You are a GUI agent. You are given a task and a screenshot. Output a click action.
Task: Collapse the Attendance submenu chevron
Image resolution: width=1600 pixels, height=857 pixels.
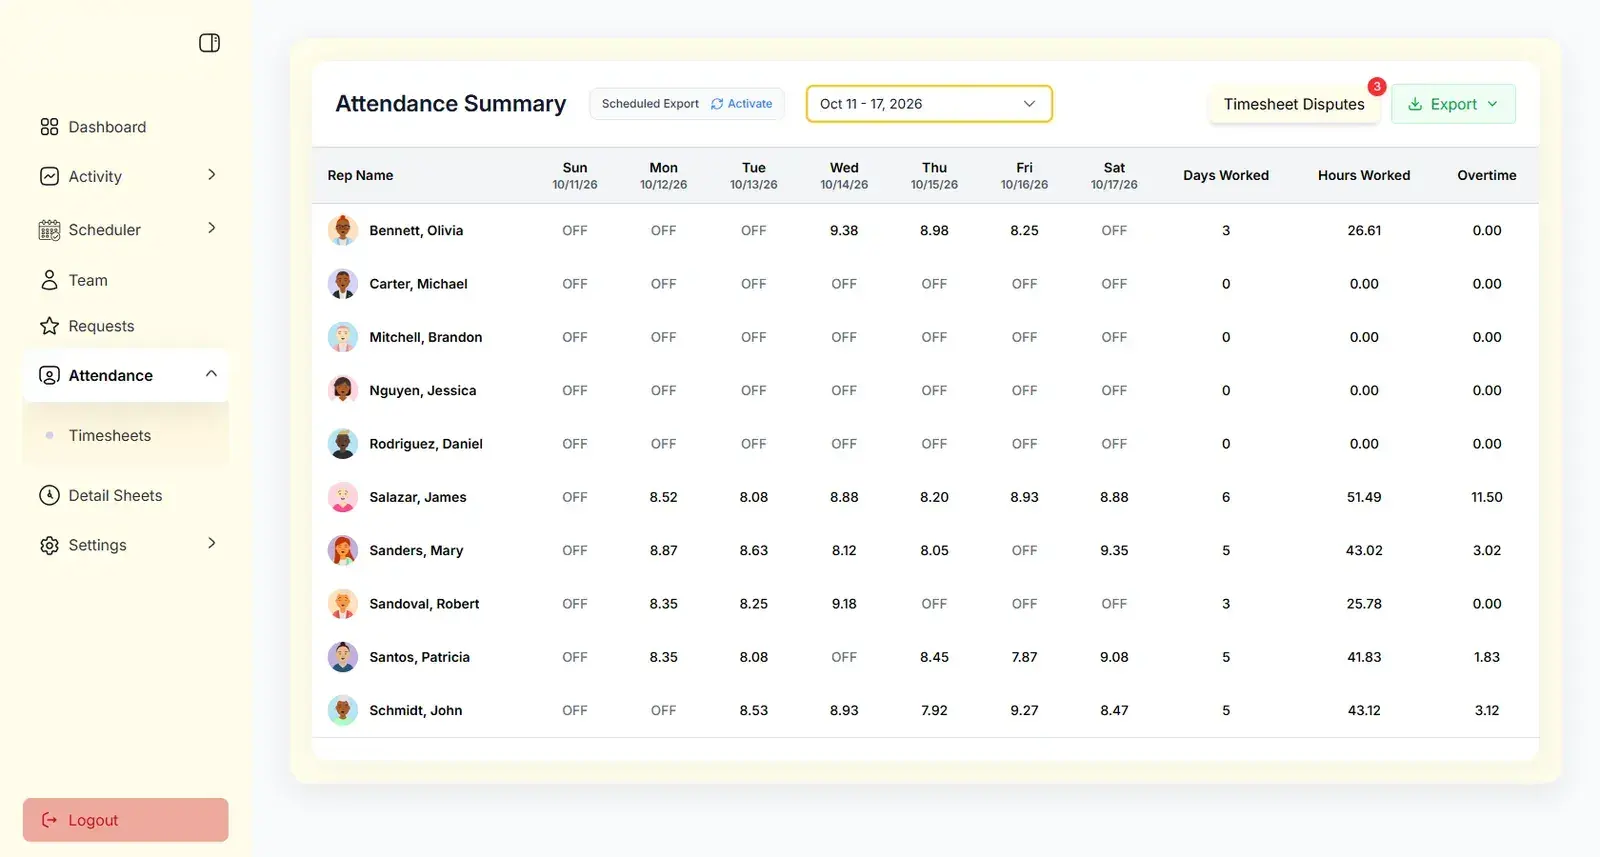[x=211, y=374]
